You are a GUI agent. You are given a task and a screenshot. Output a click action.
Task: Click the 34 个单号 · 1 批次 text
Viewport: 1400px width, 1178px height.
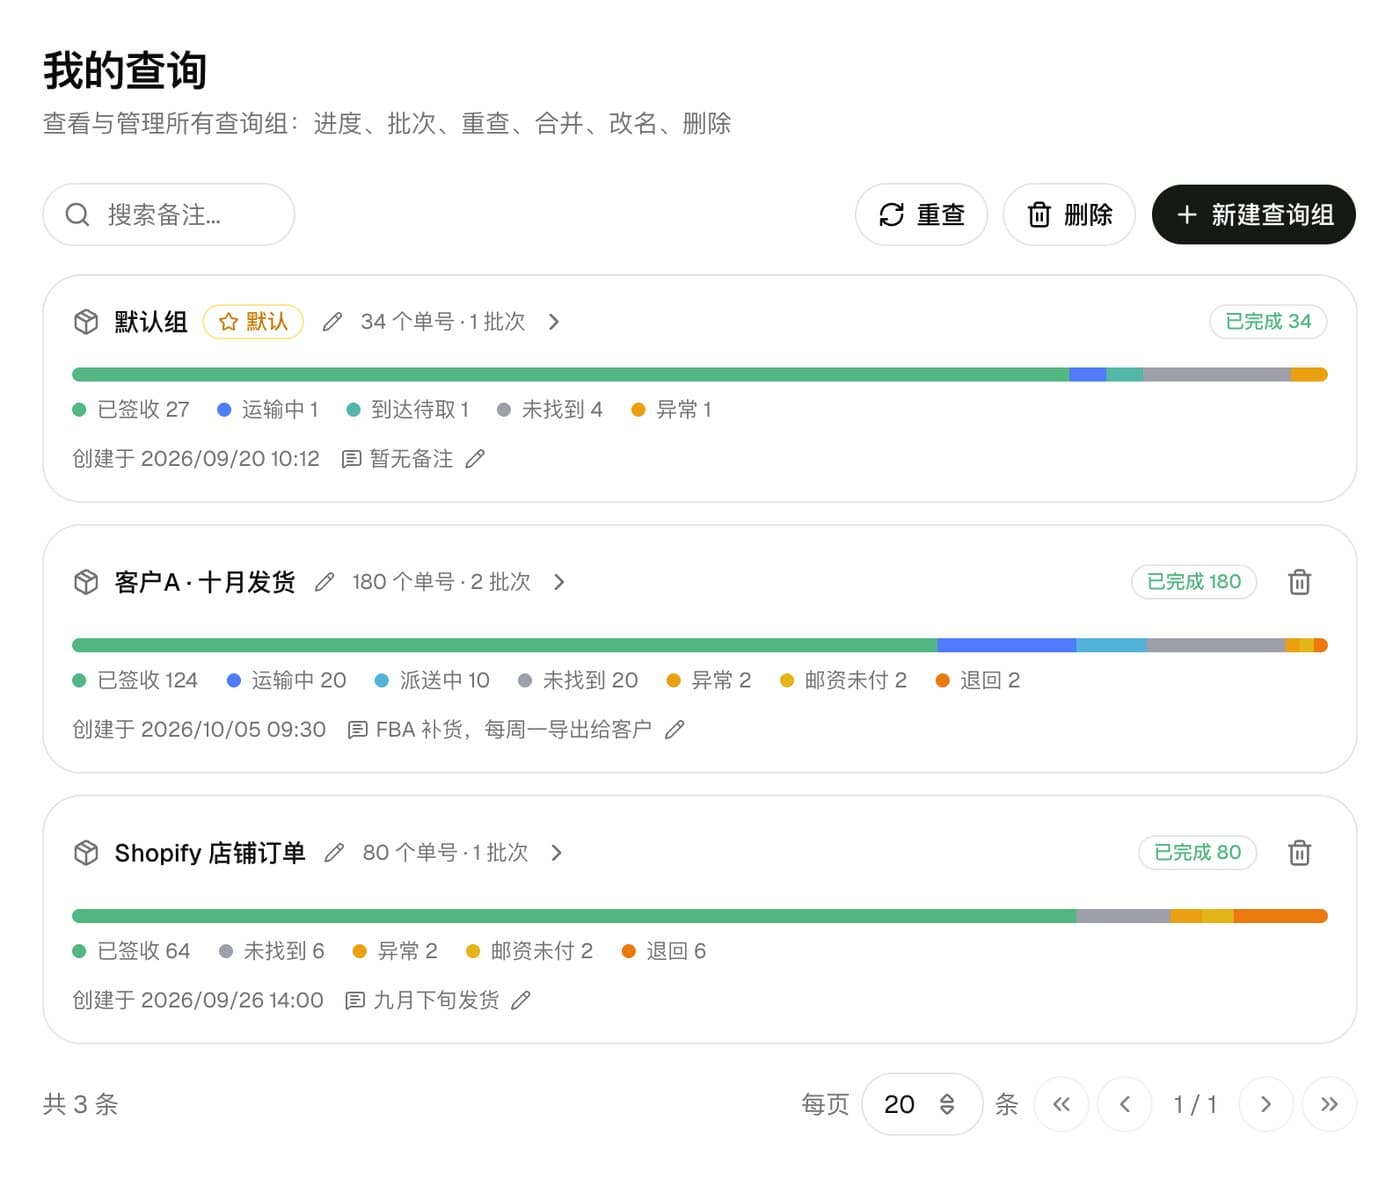click(x=443, y=322)
